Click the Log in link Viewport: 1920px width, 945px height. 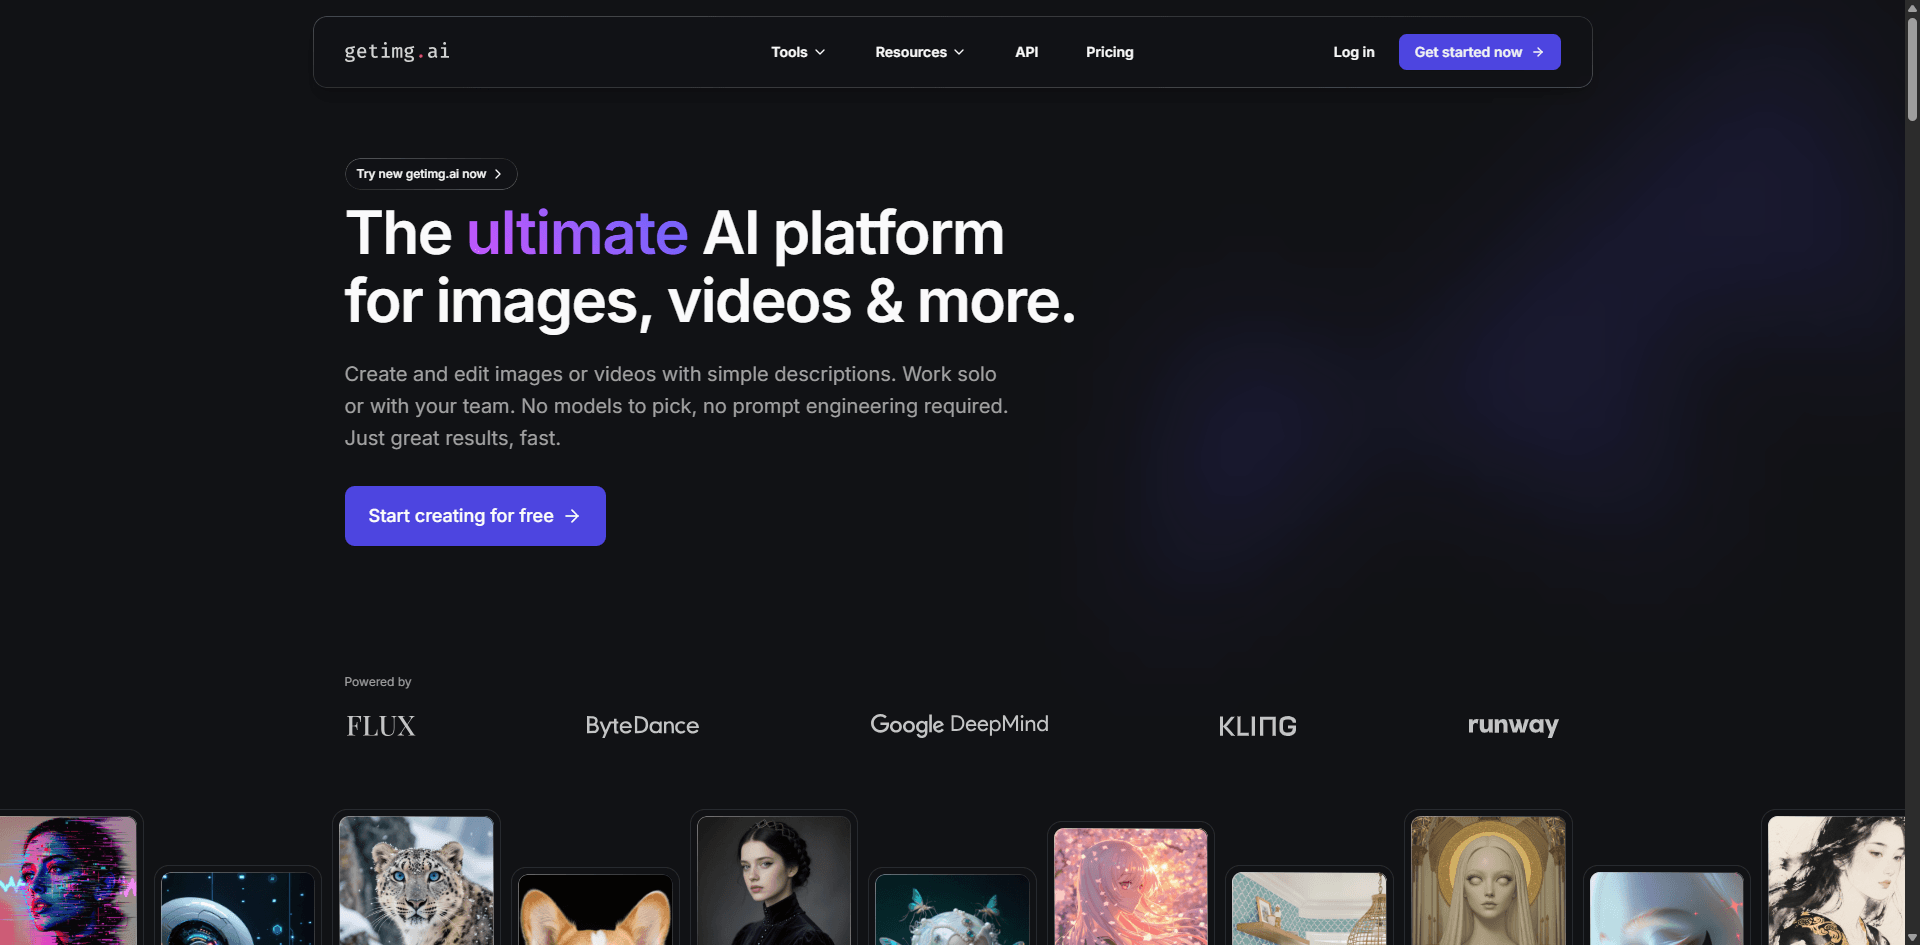(1353, 52)
